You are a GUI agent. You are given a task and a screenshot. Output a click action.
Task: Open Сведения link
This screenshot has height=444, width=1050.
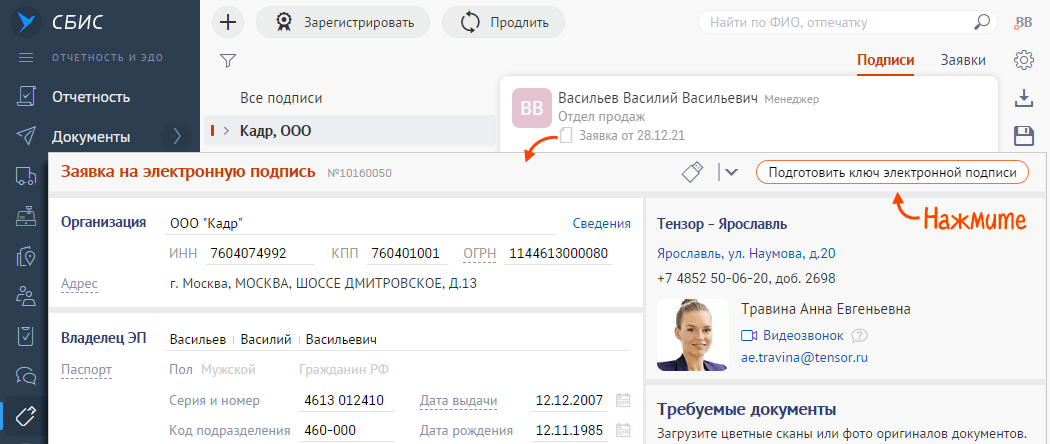(x=601, y=223)
